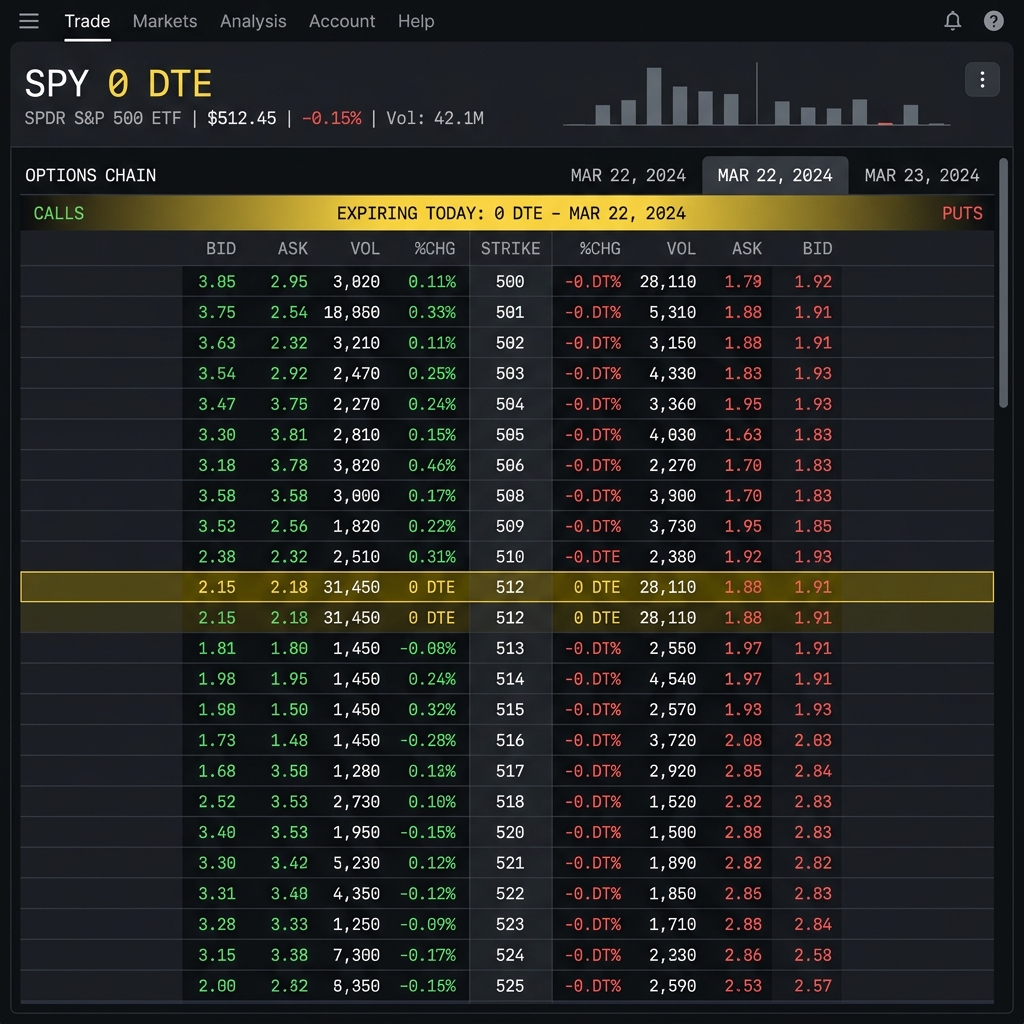Sort by the puts VOL column header

tap(680, 248)
